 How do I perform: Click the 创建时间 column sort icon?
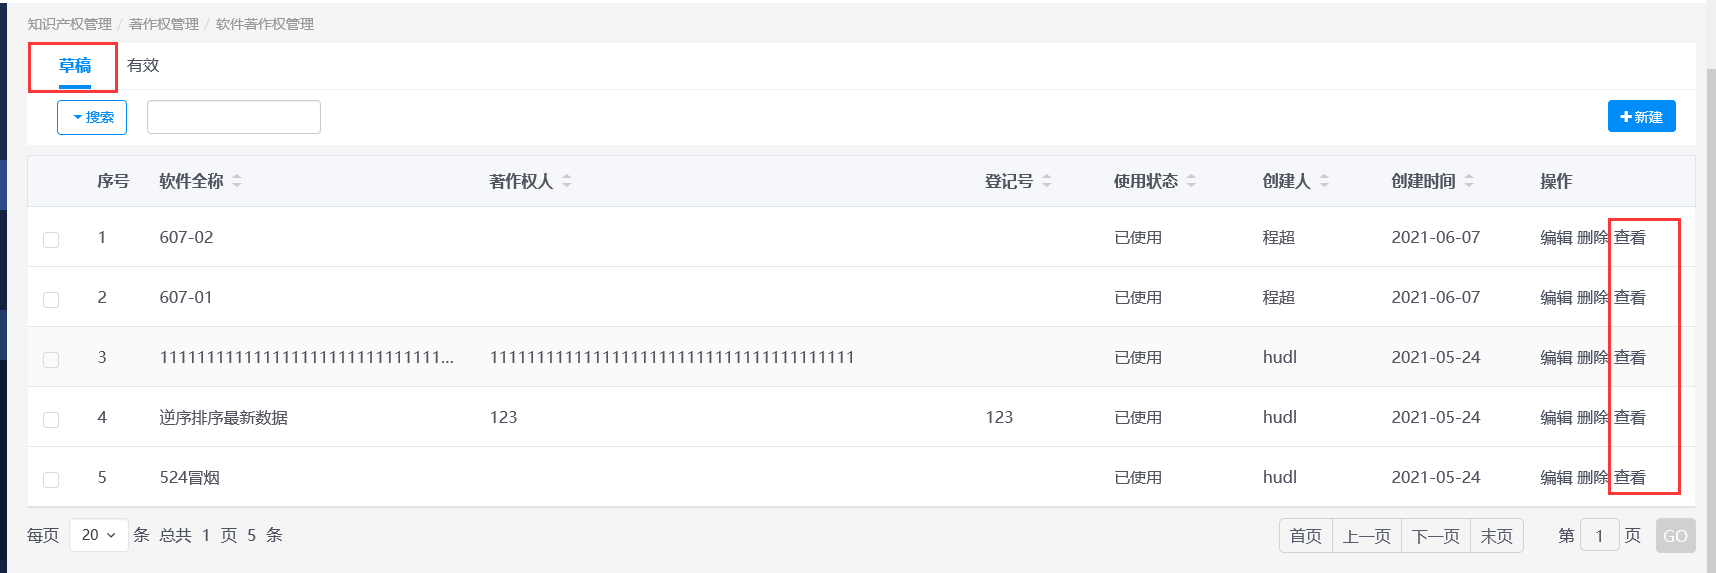(1469, 181)
